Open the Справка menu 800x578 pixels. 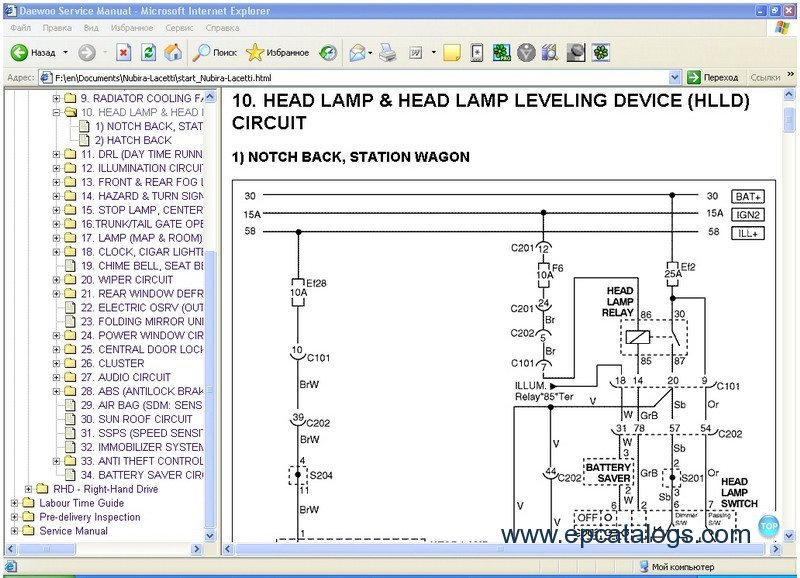click(222, 28)
